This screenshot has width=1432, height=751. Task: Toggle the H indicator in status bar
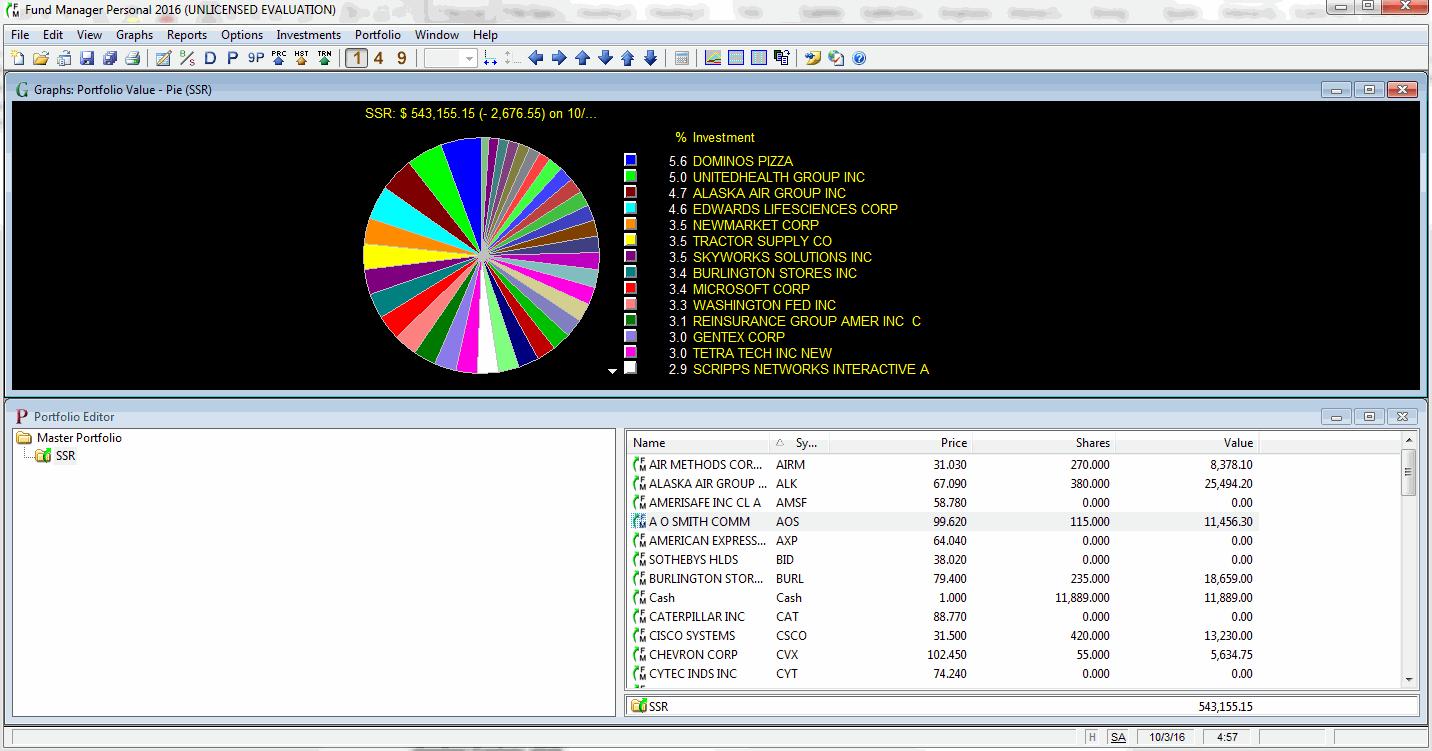[1092, 737]
